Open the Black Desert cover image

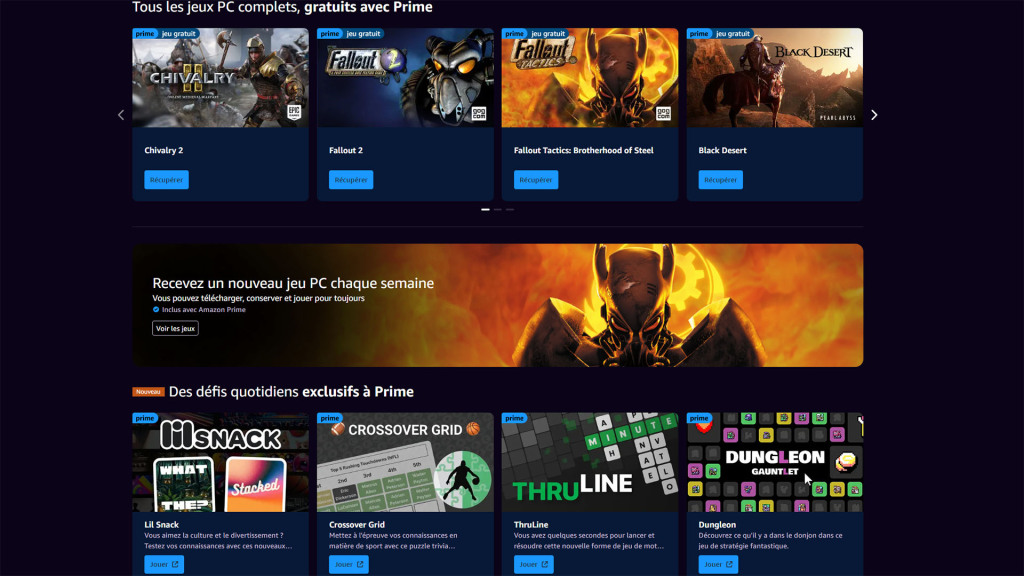point(775,78)
